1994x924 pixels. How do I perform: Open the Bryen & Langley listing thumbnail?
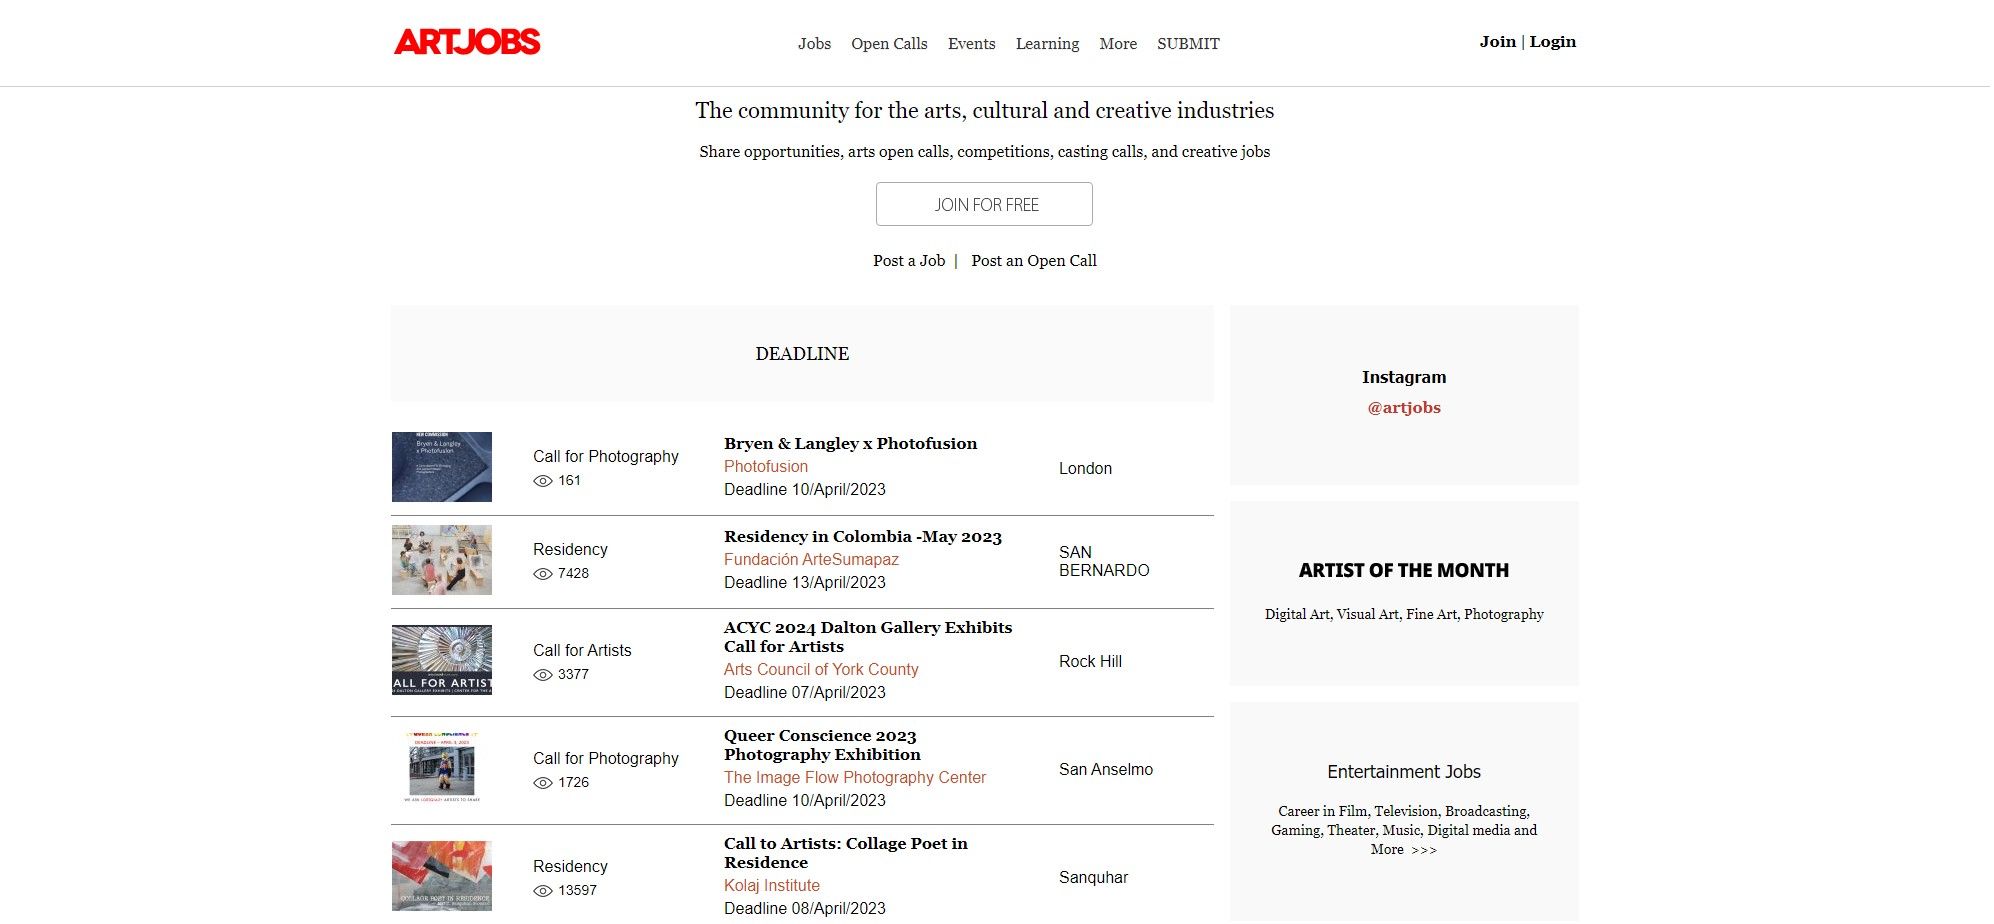[441, 467]
